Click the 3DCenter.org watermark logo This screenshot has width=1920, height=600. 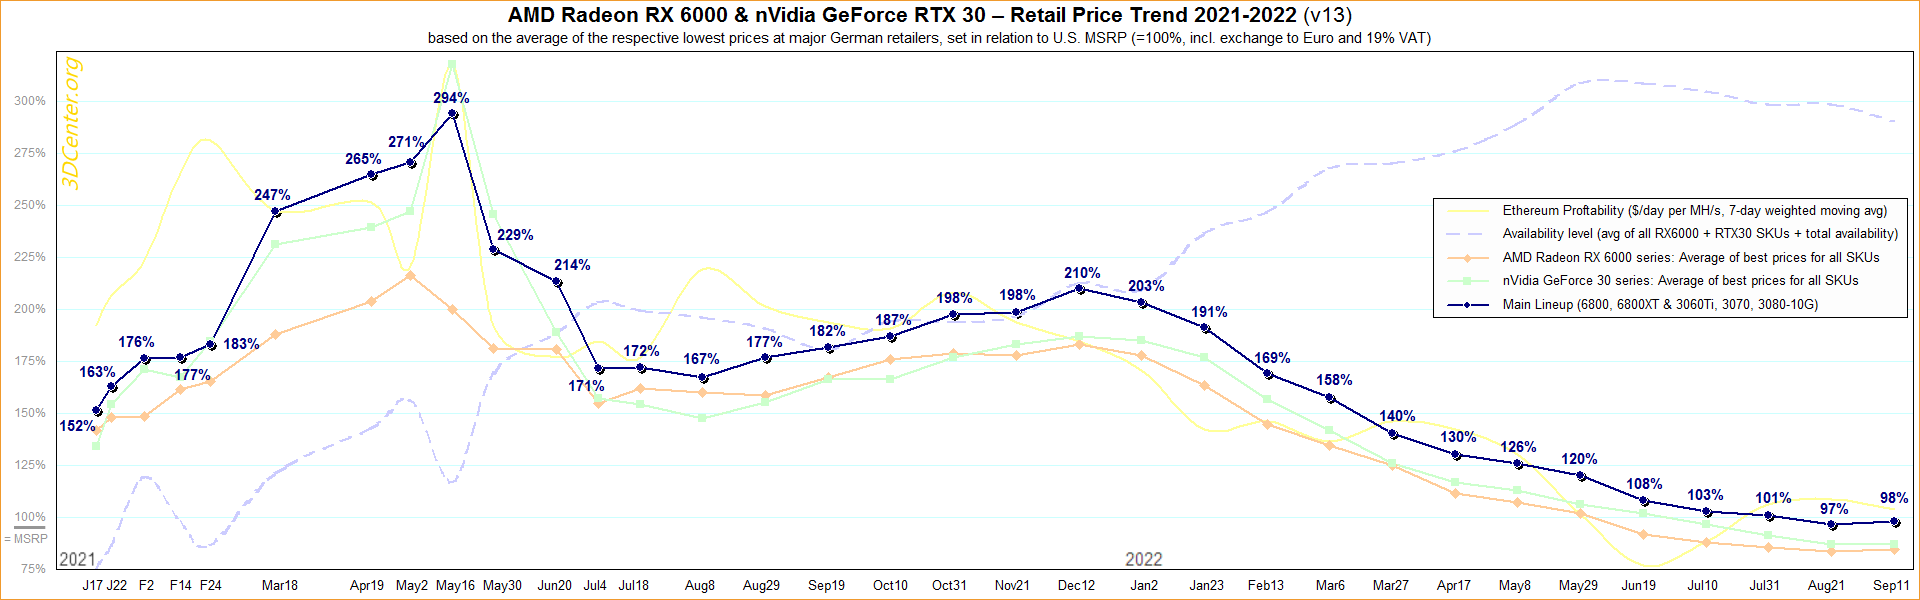(71, 122)
